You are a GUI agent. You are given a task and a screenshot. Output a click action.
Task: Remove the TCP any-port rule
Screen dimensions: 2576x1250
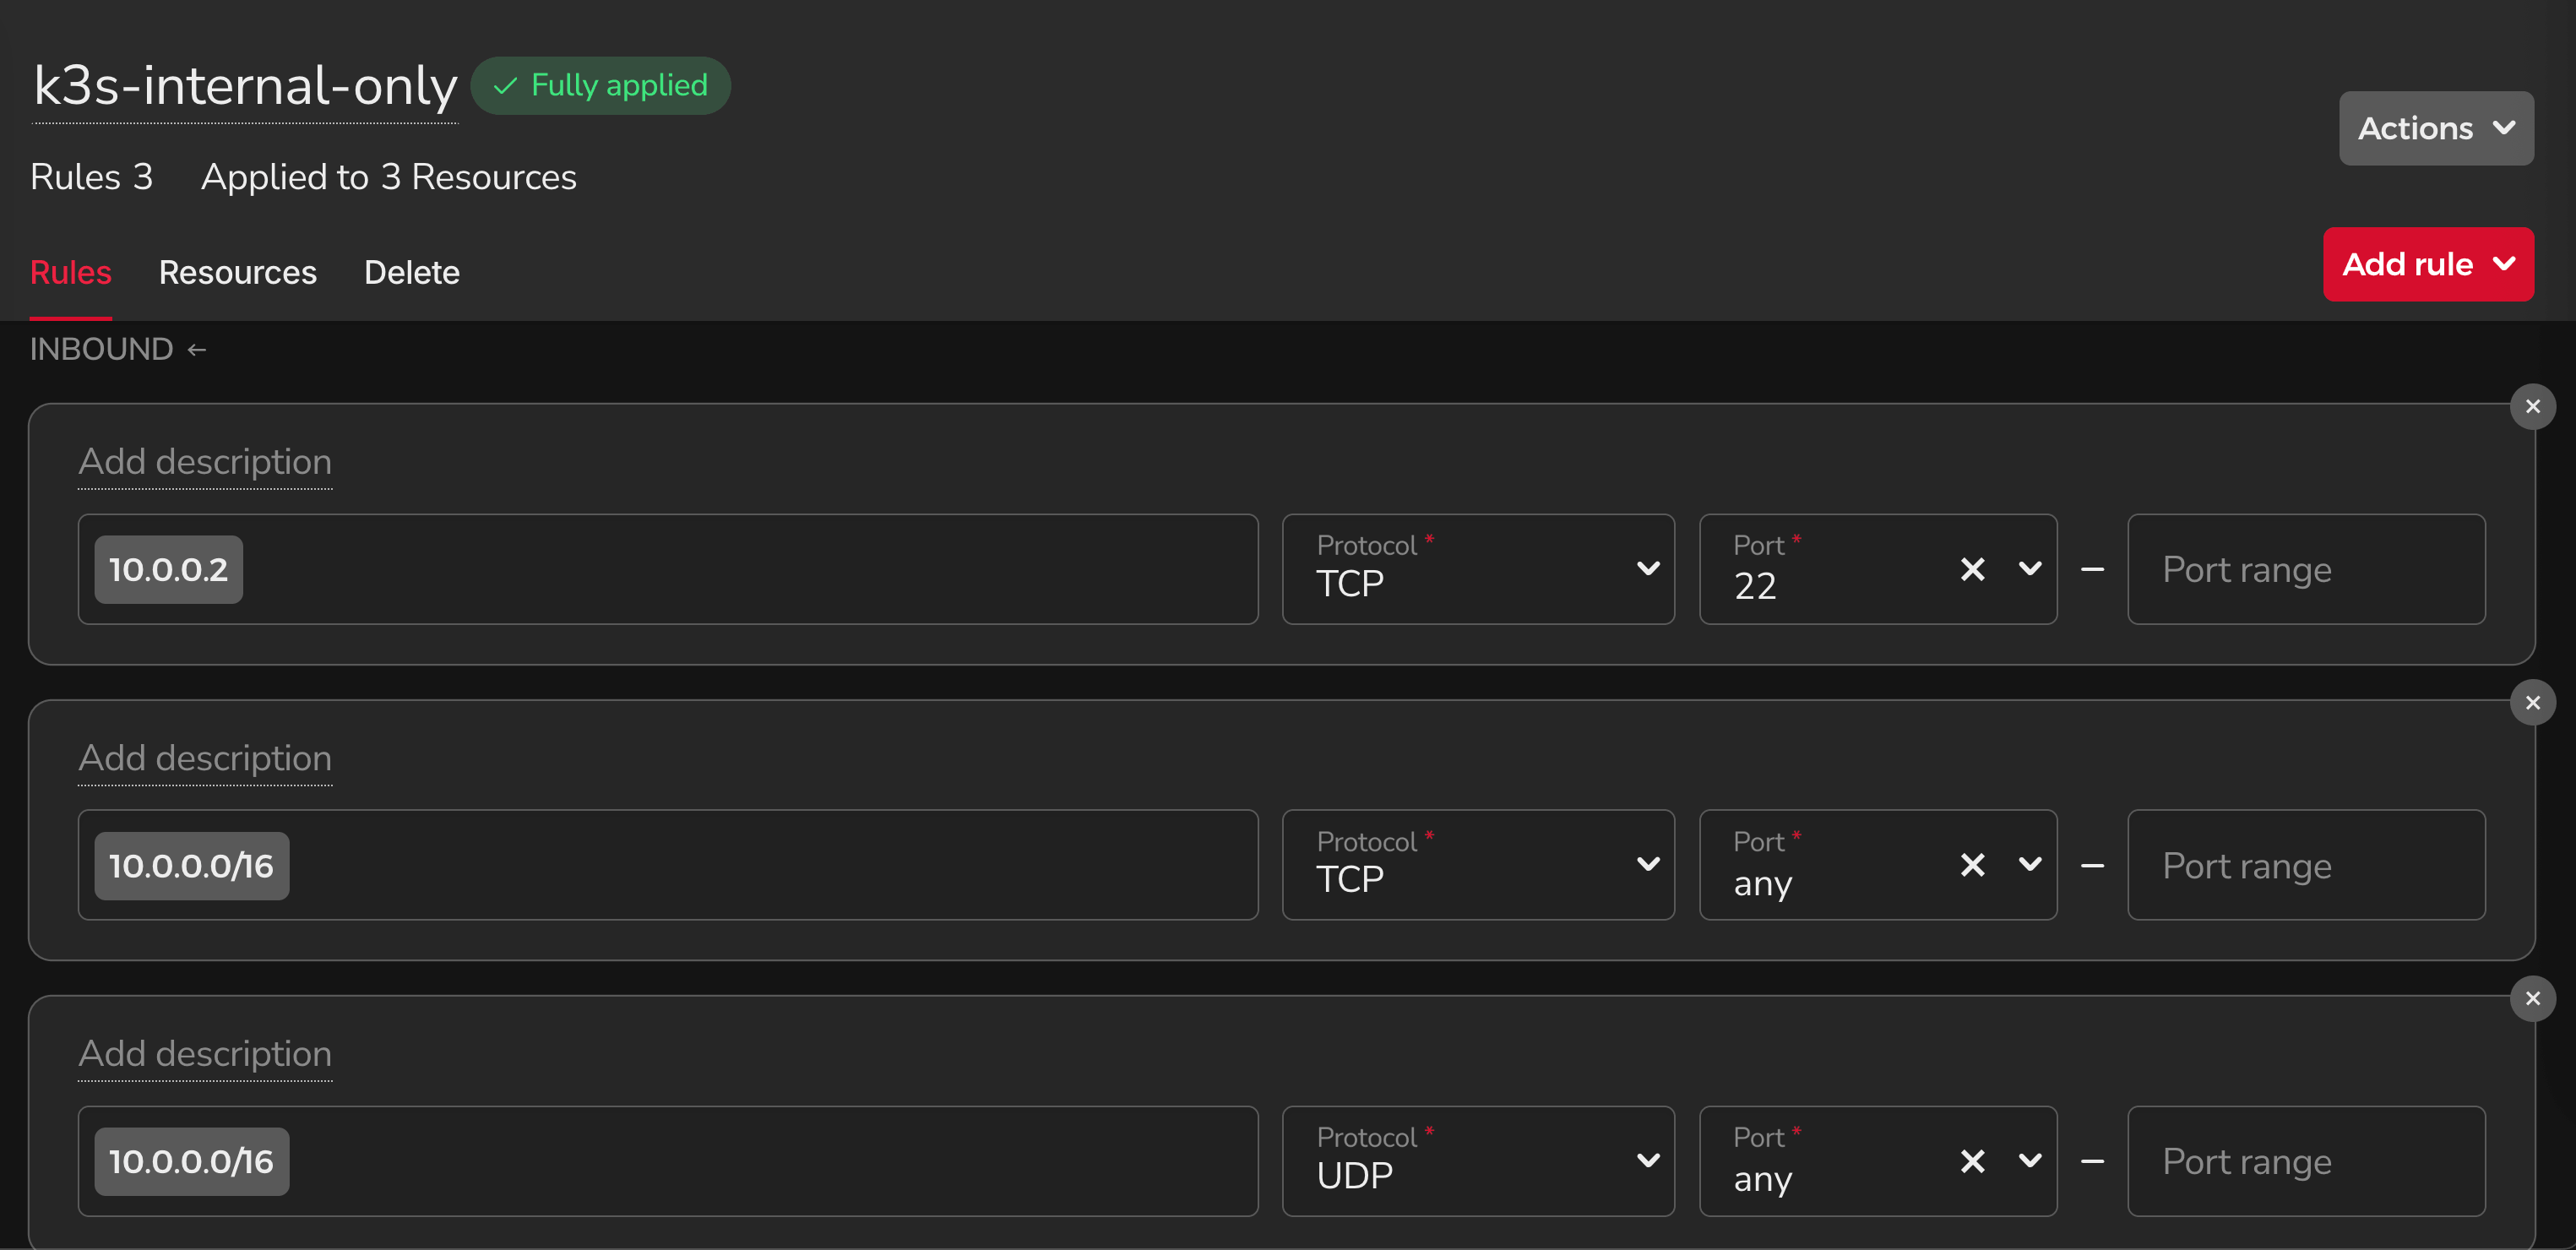tap(2532, 703)
